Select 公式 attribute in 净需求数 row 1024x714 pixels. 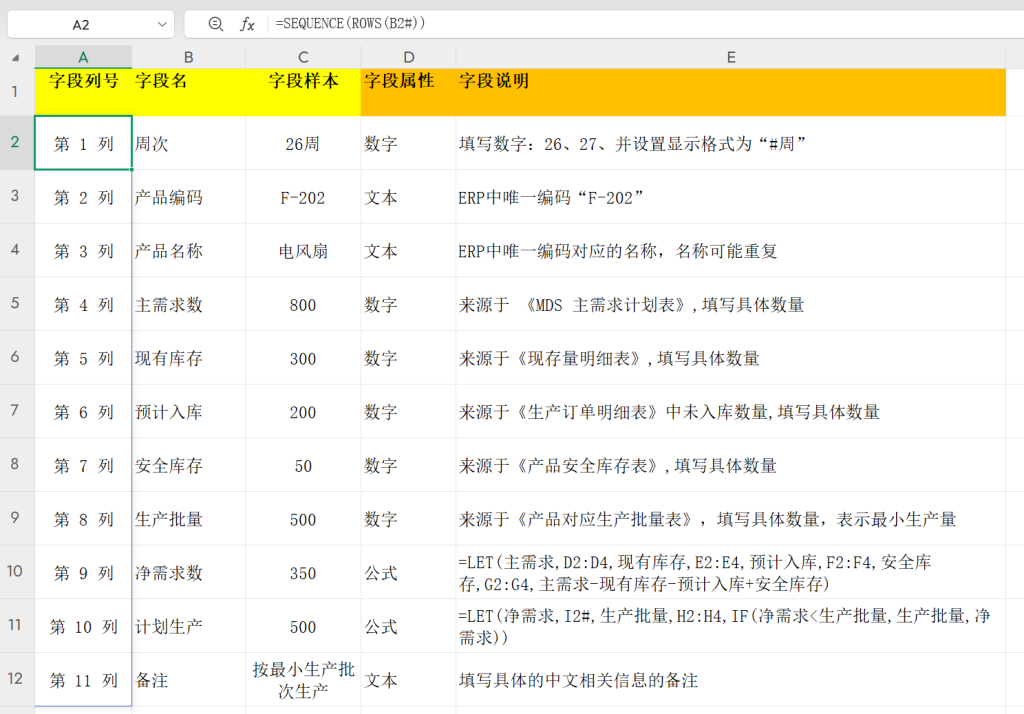tap(408, 573)
